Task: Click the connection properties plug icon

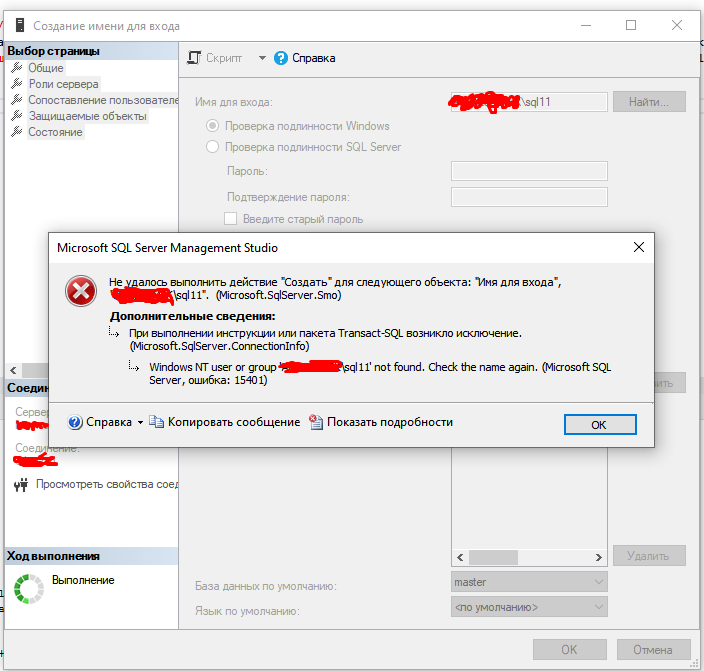Action: [21, 485]
